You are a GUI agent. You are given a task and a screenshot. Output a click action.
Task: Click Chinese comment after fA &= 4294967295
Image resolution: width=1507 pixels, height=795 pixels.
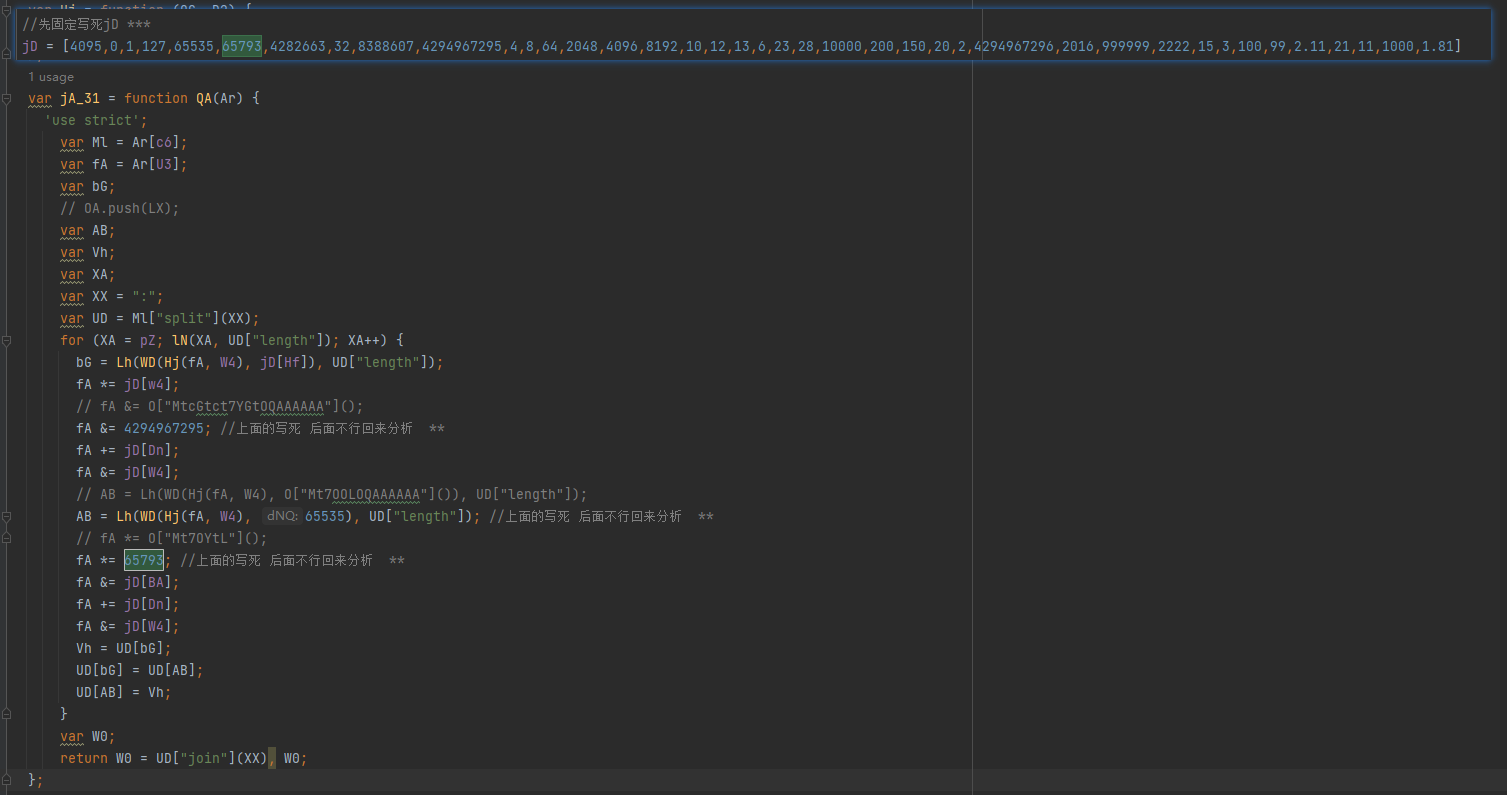pyautogui.click(x=332, y=428)
